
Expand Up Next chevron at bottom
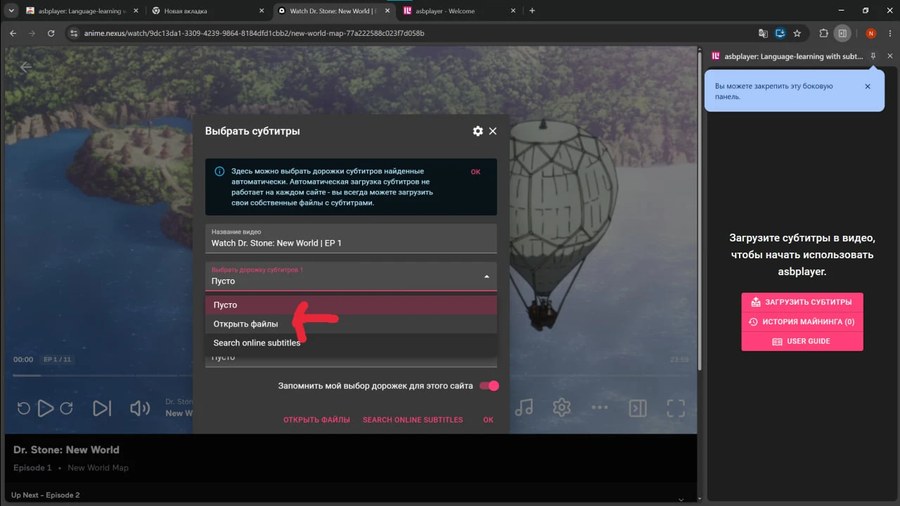point(680,499)
